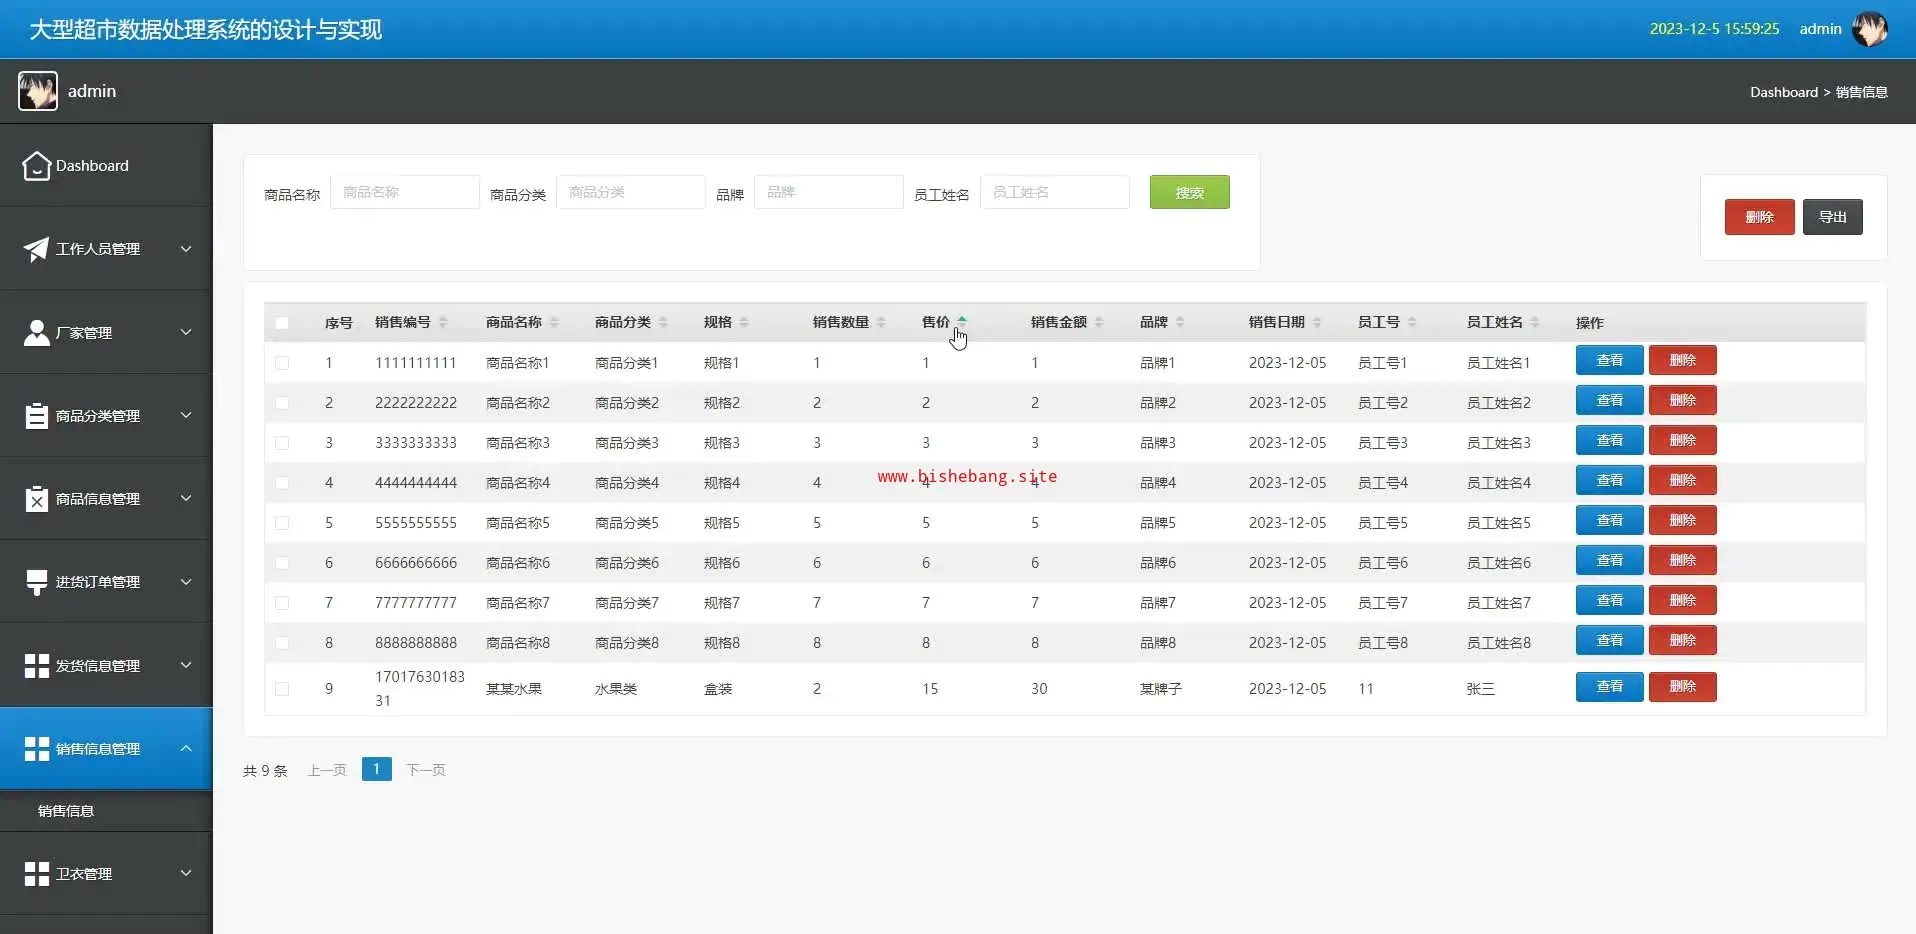Click the admin avatar in top-right header
Image resolution: width=1916 pixels, height=934 pixels.
point(1869,29)
